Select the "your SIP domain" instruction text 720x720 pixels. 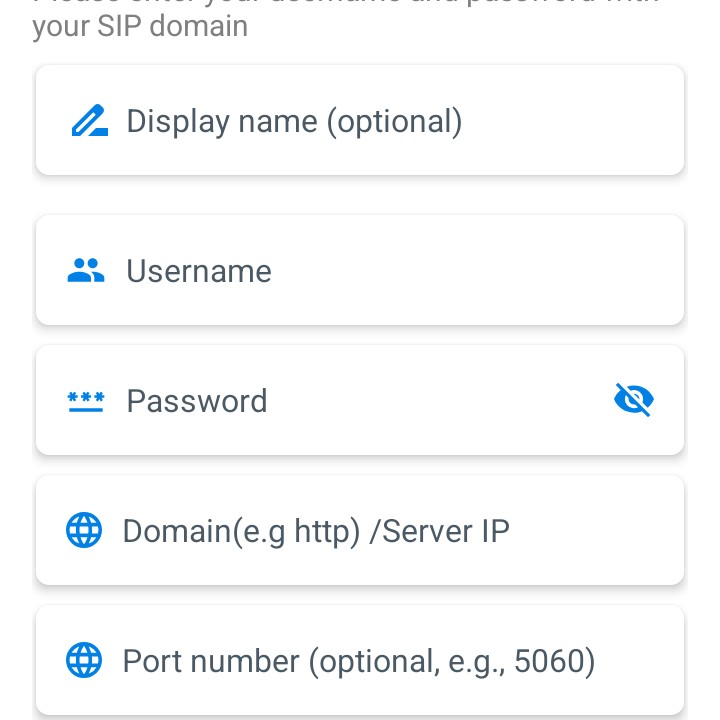click(x=140, y=27)
